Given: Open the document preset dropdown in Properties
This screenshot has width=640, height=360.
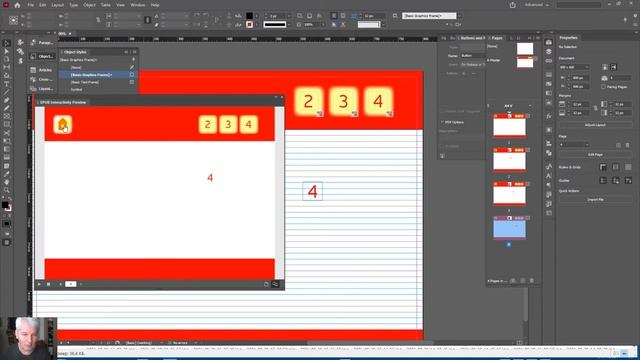Looking at the screenshot, I should [574, 67].
